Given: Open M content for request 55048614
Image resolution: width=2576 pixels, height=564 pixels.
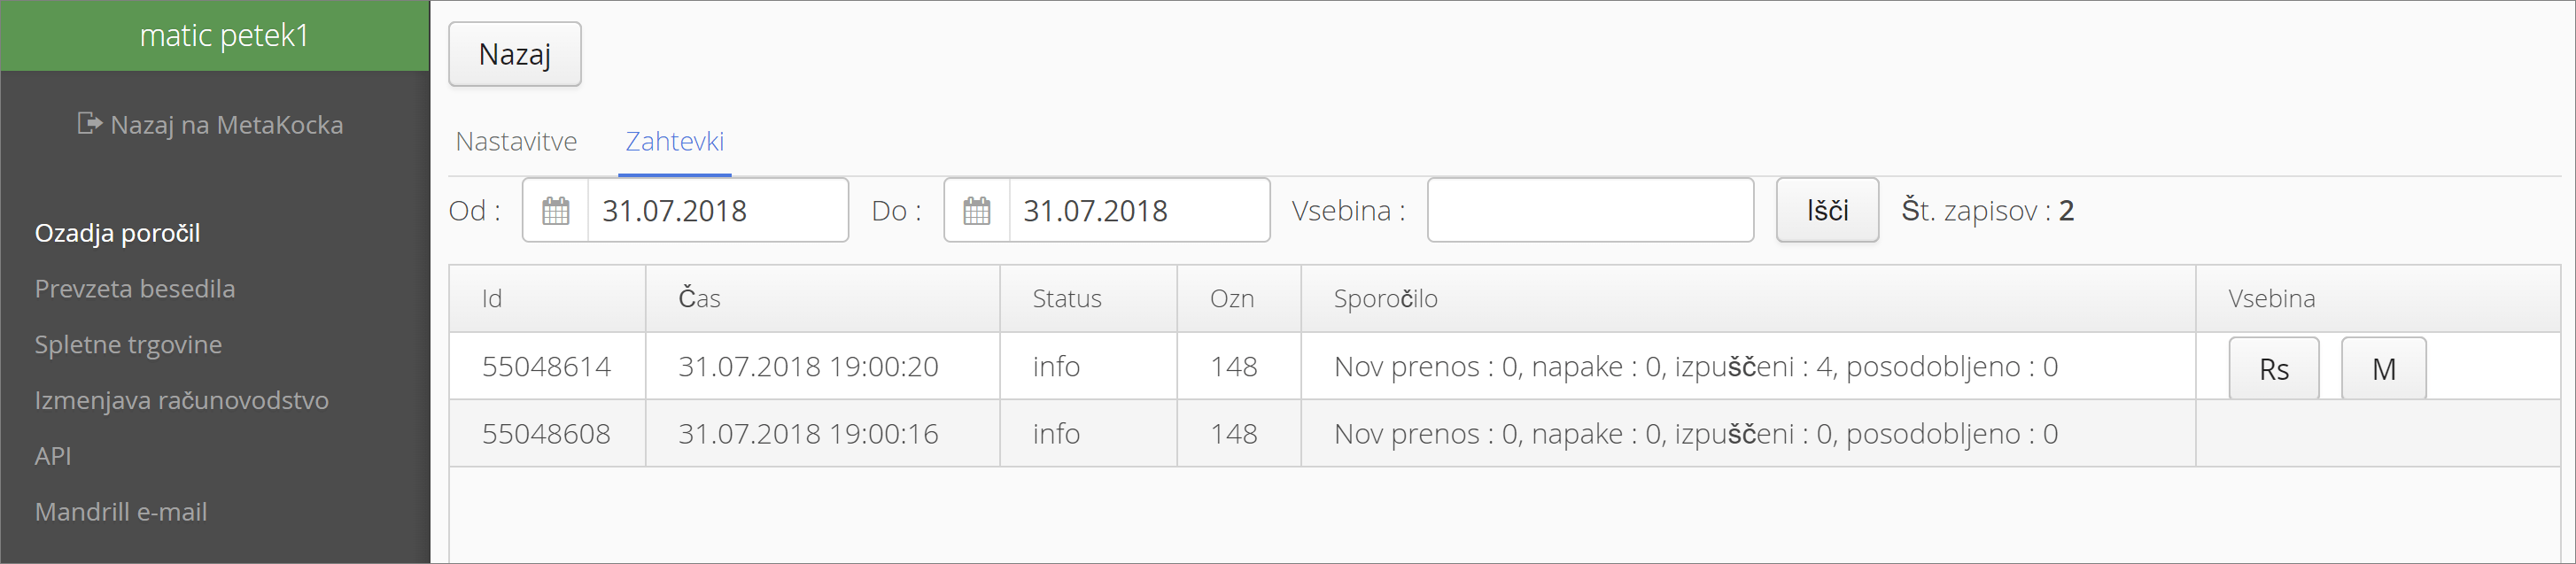Looking at the screenshot, I should 2384,369.
